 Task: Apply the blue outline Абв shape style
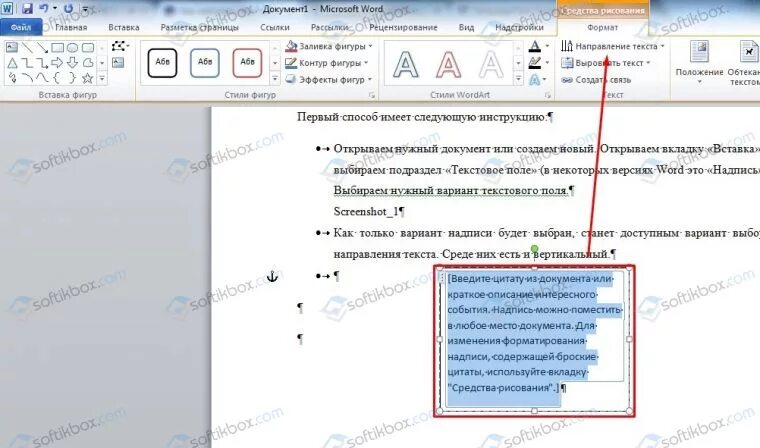click(205, 63)
